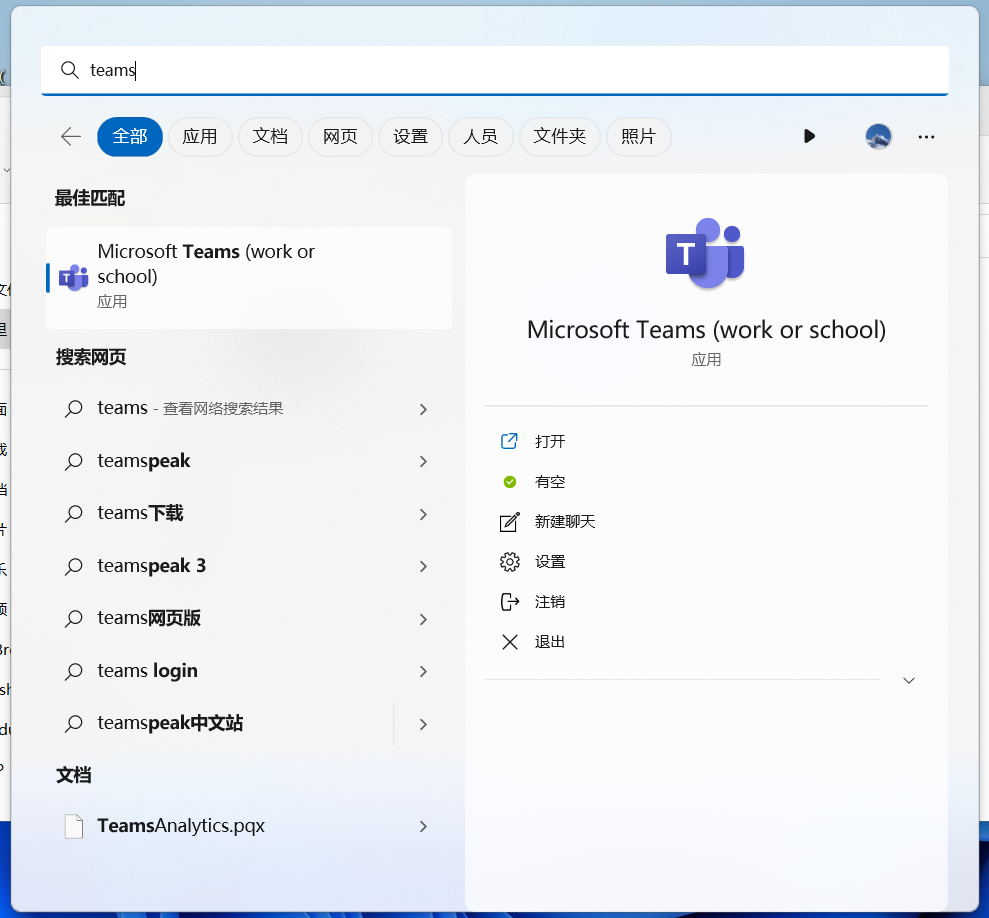989x918 pixels.
Task: Switch to the 文件夹 filter tab
Action: (559, 136)
